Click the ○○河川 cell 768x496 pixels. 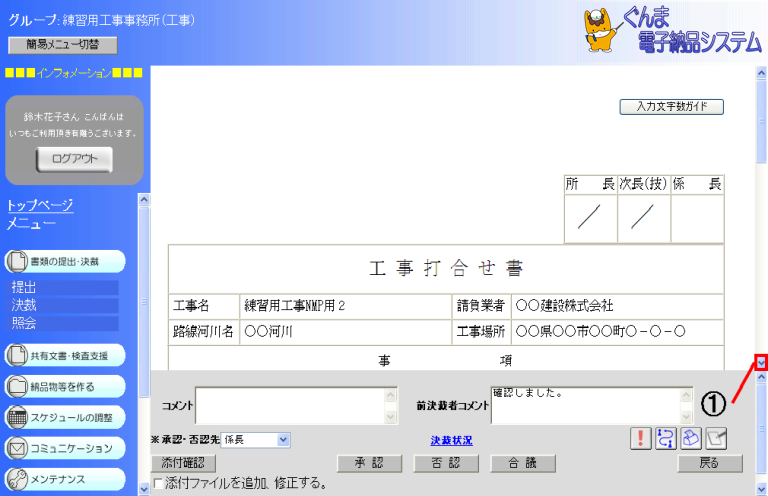click(x=345, y=332)
